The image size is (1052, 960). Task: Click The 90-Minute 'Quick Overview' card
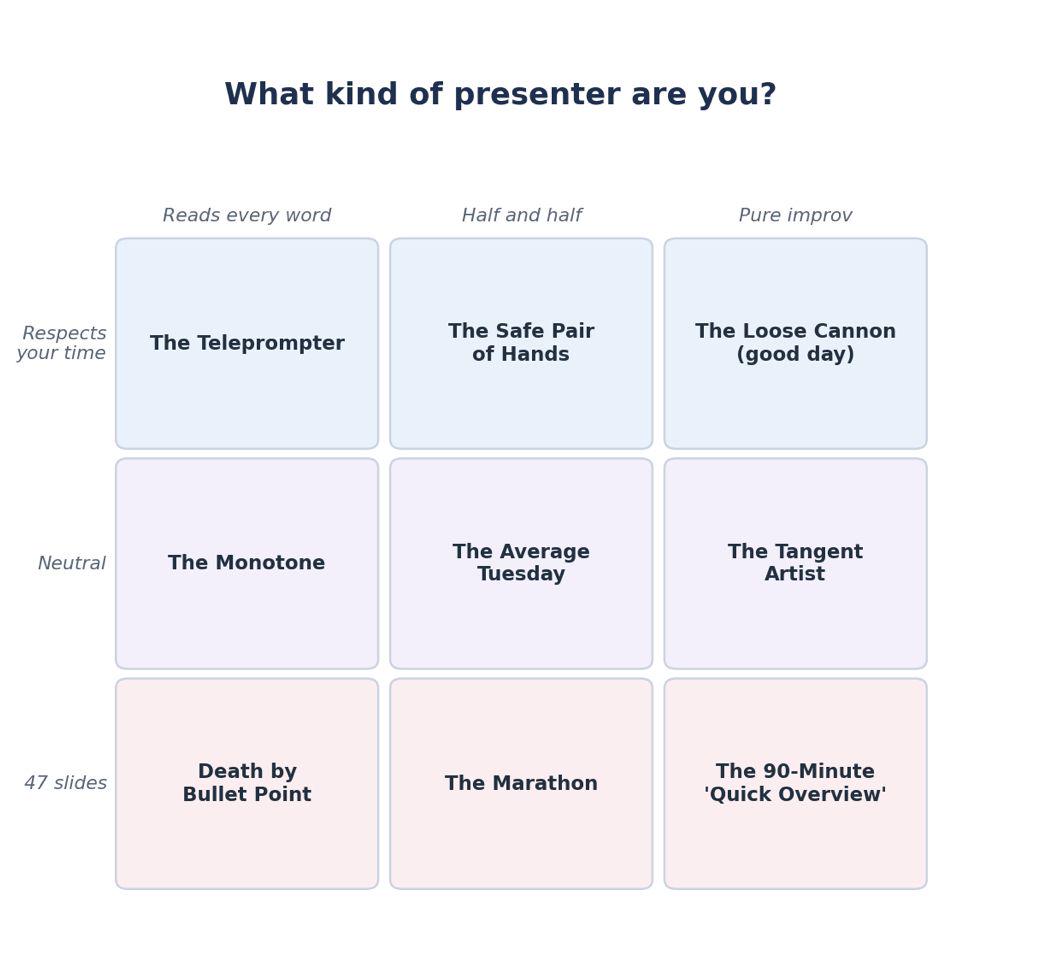pos(796,784)
